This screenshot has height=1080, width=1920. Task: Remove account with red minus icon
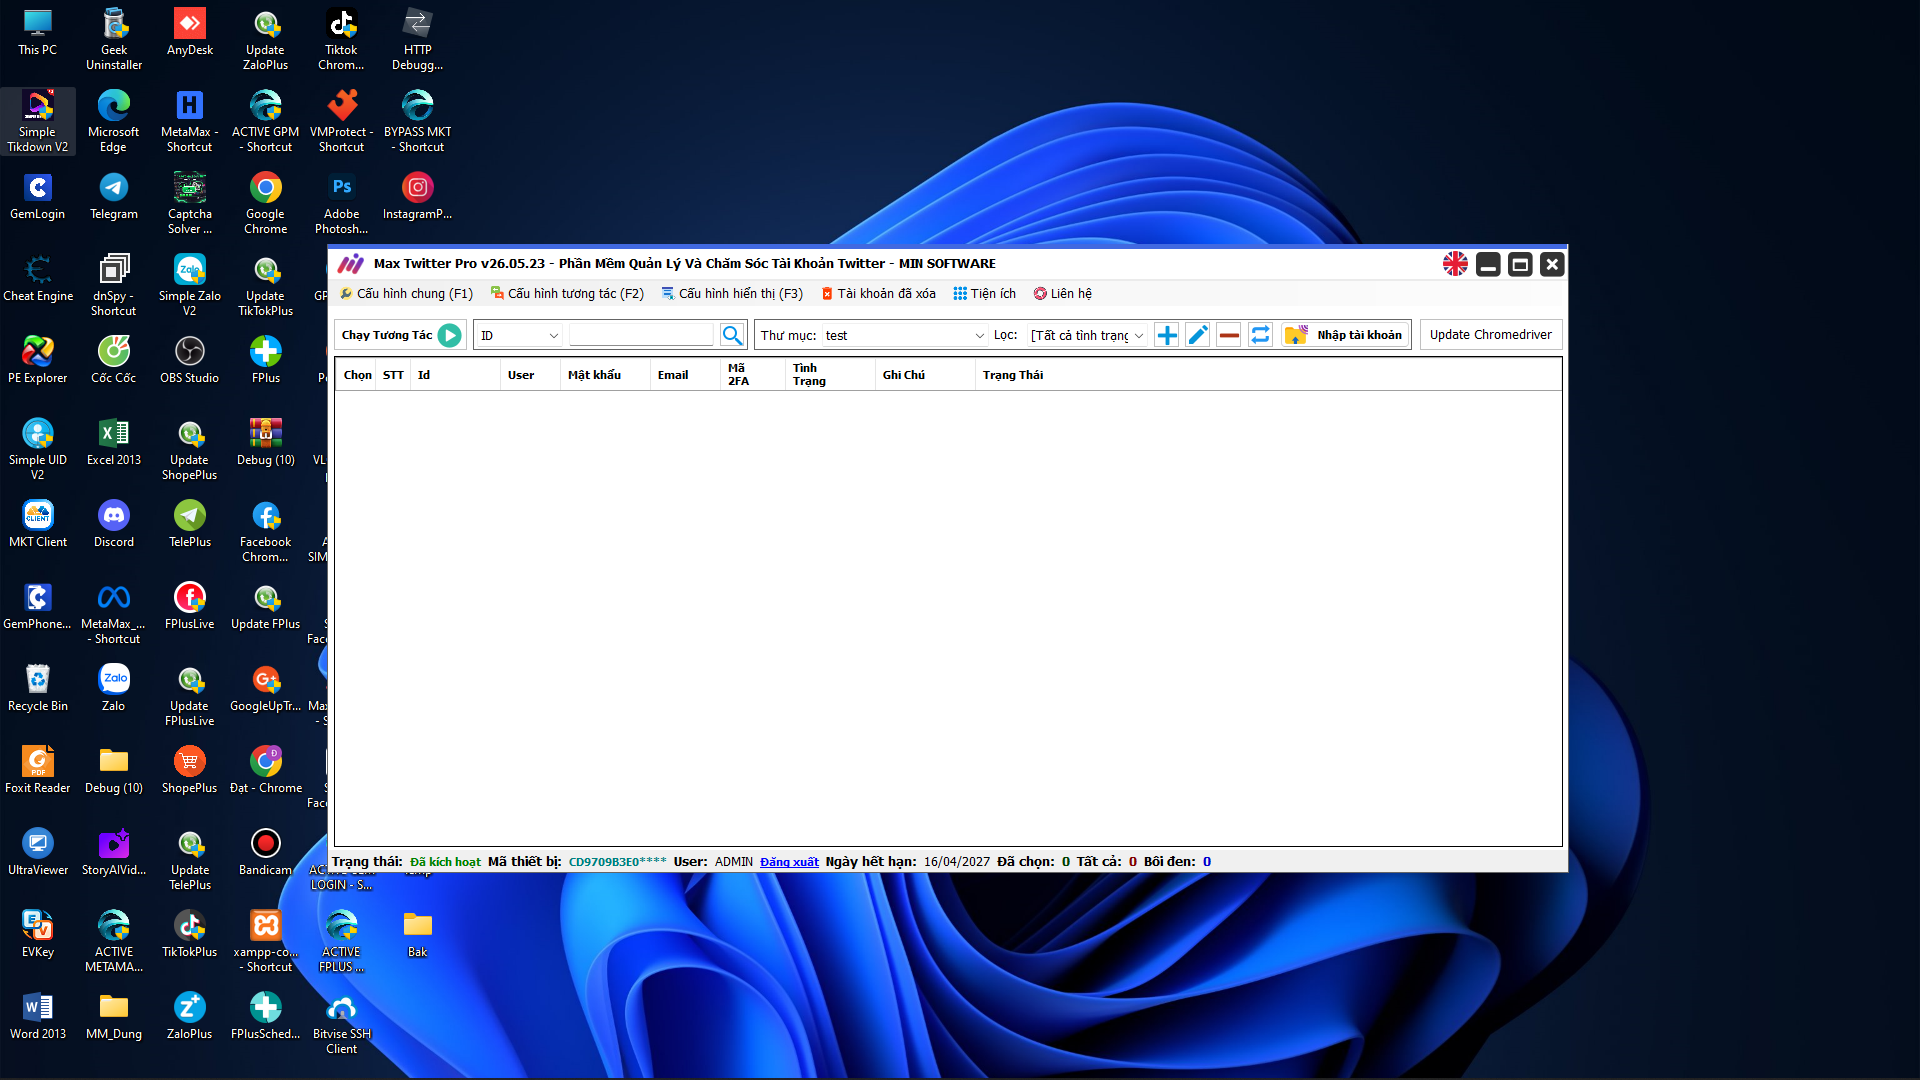click(1229, 335)
